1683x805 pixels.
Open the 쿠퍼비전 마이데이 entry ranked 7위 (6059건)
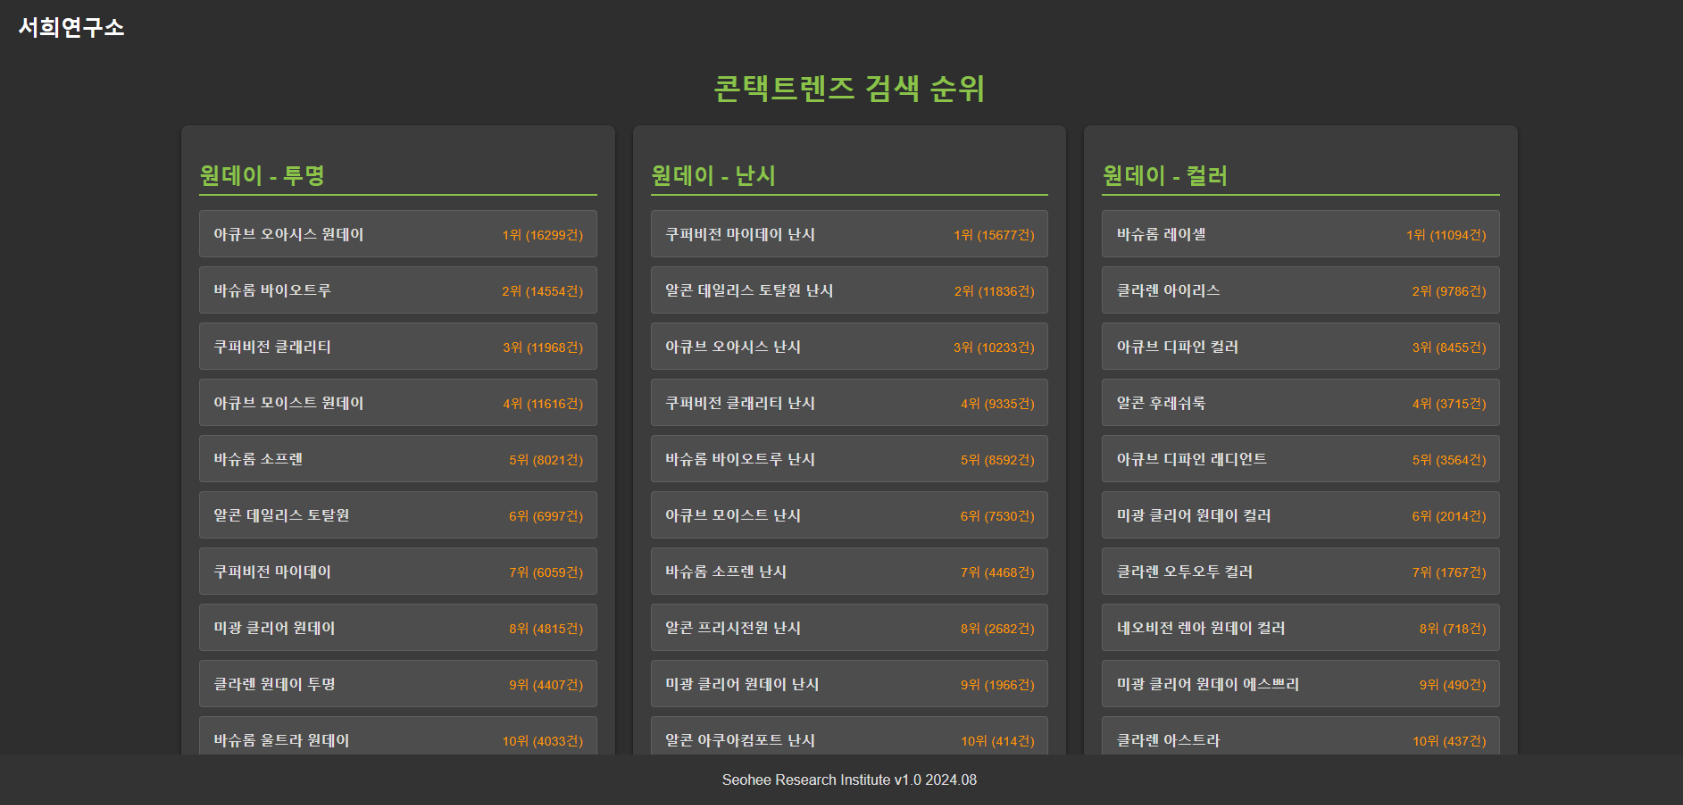click(x=398, y=571)
